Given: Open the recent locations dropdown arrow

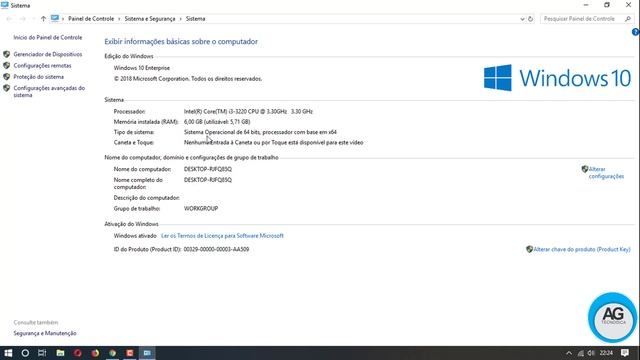Looking at the screenshot, I should [x=33, y=19].
